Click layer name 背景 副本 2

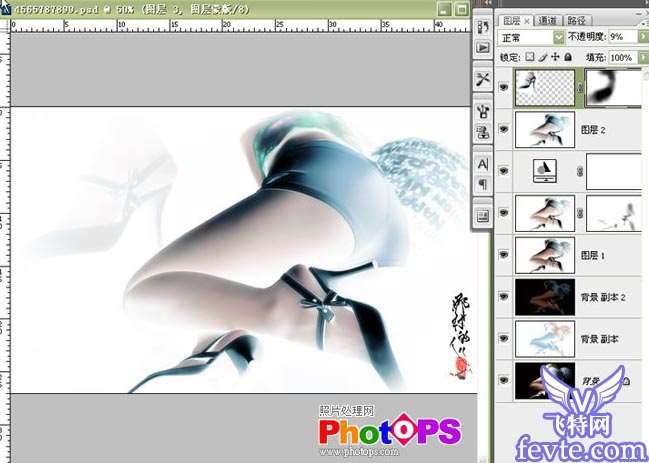603,297
